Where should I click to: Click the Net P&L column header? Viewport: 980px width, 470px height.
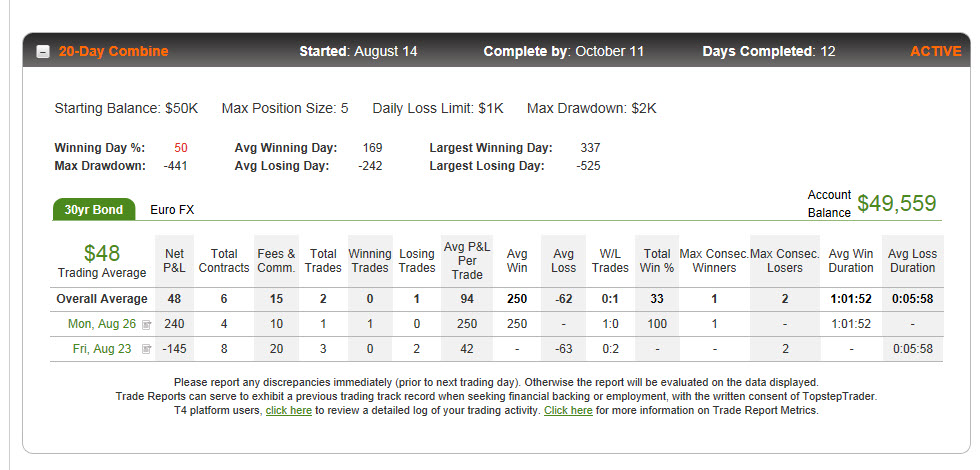tap(174, 261)
